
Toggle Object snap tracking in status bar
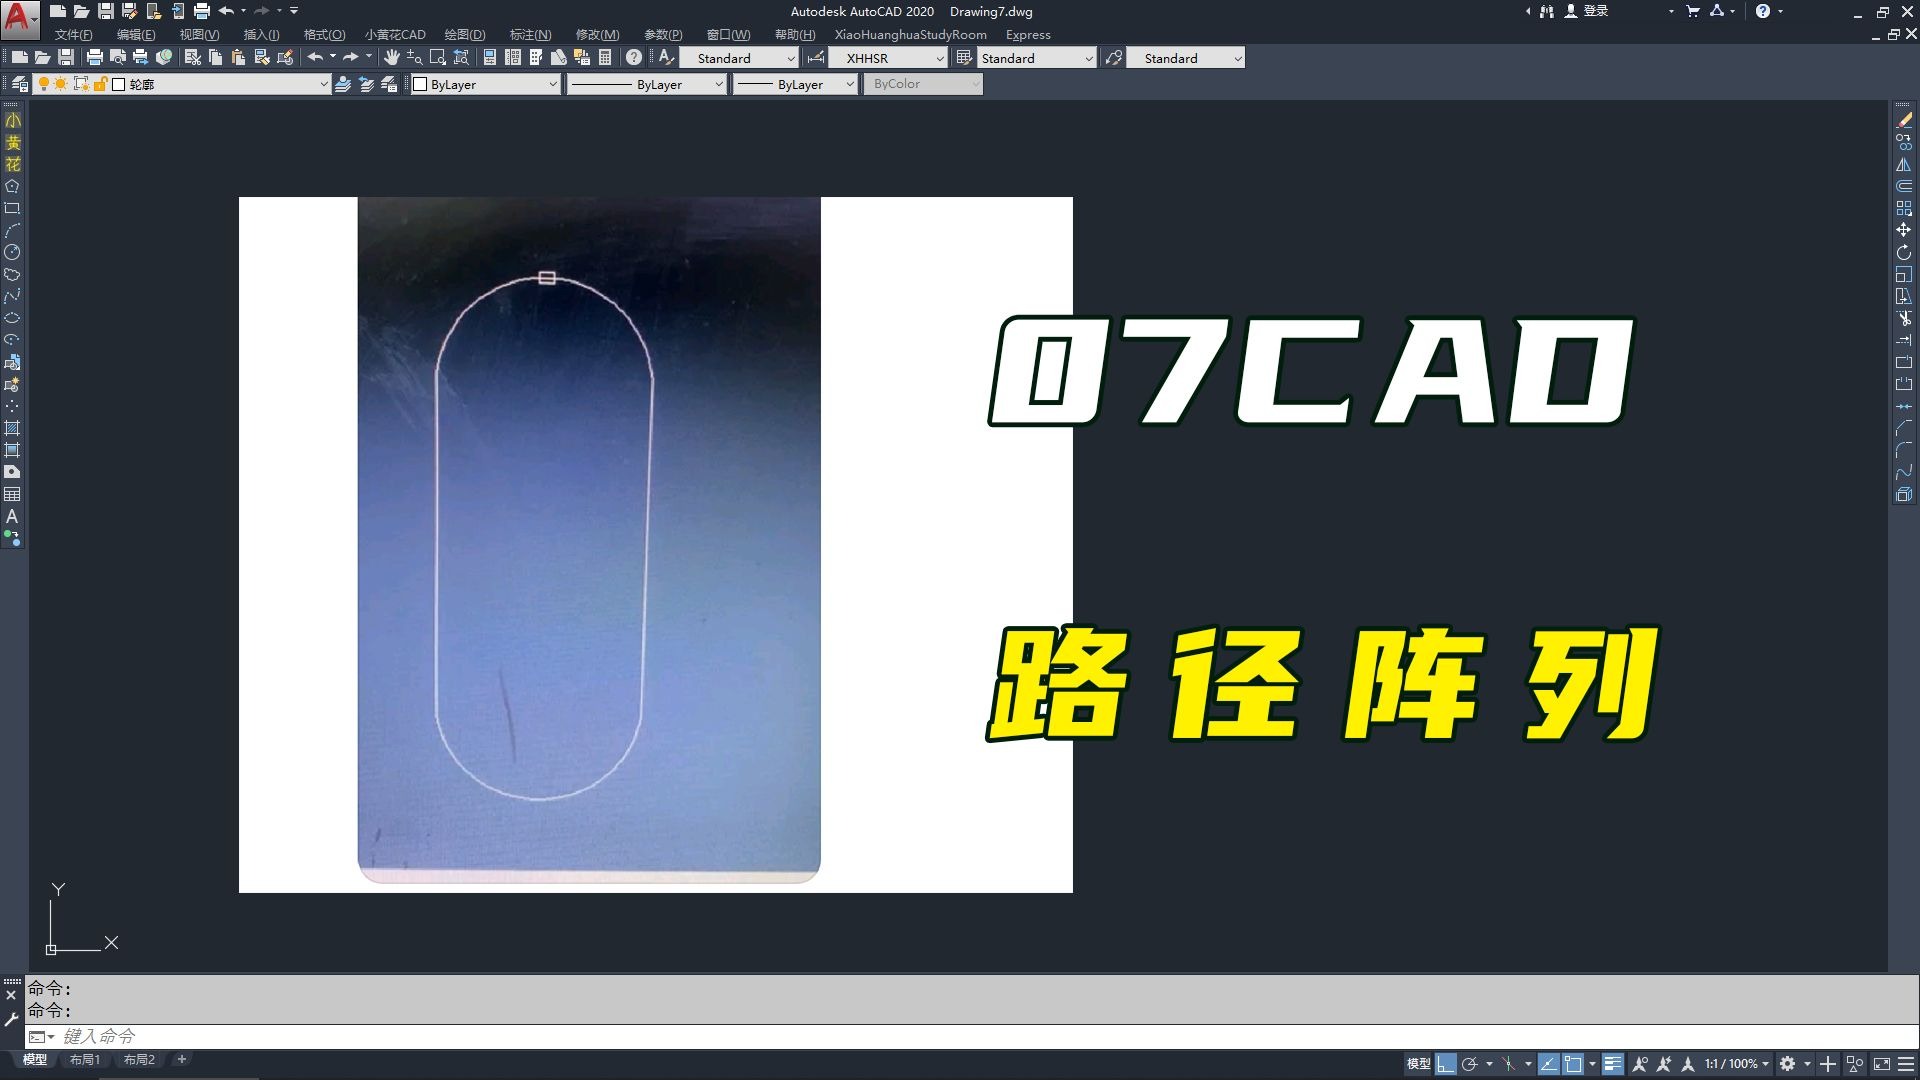coord(1548,1064)
